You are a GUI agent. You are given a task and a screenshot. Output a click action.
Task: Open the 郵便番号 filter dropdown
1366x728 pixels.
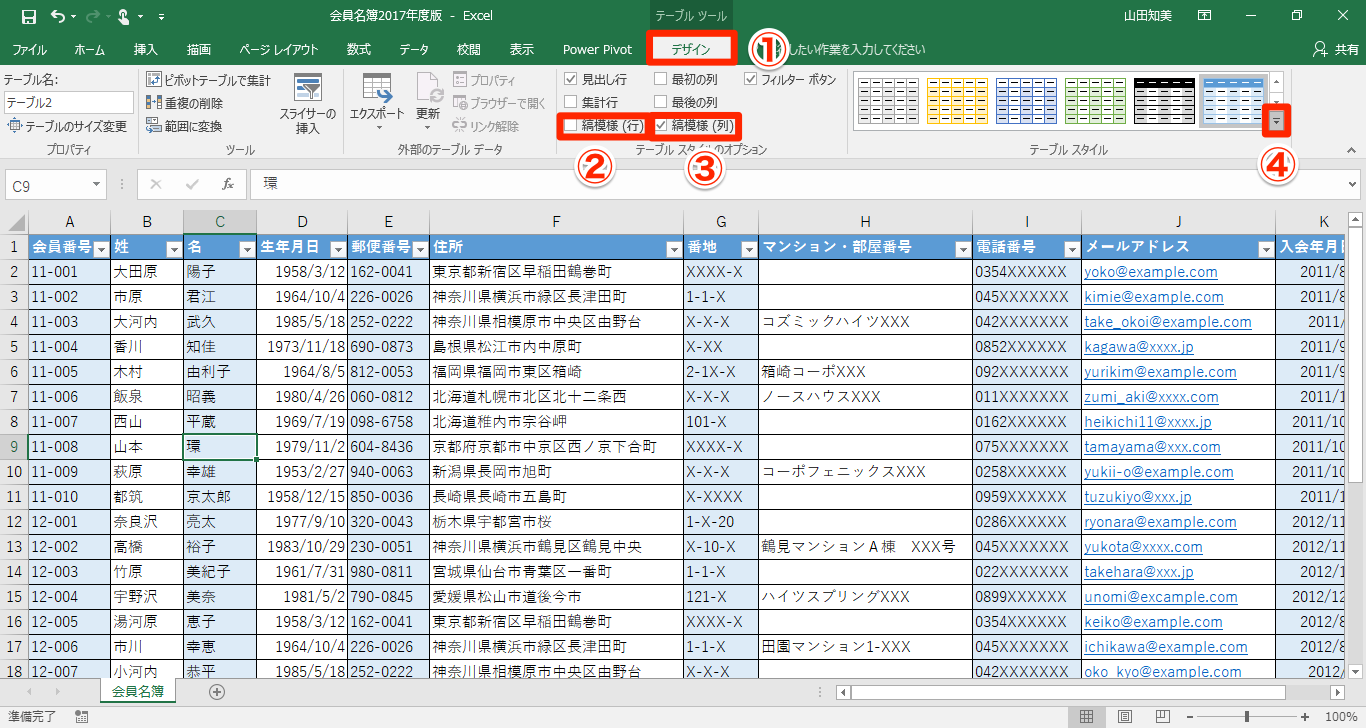pos(420,248)
